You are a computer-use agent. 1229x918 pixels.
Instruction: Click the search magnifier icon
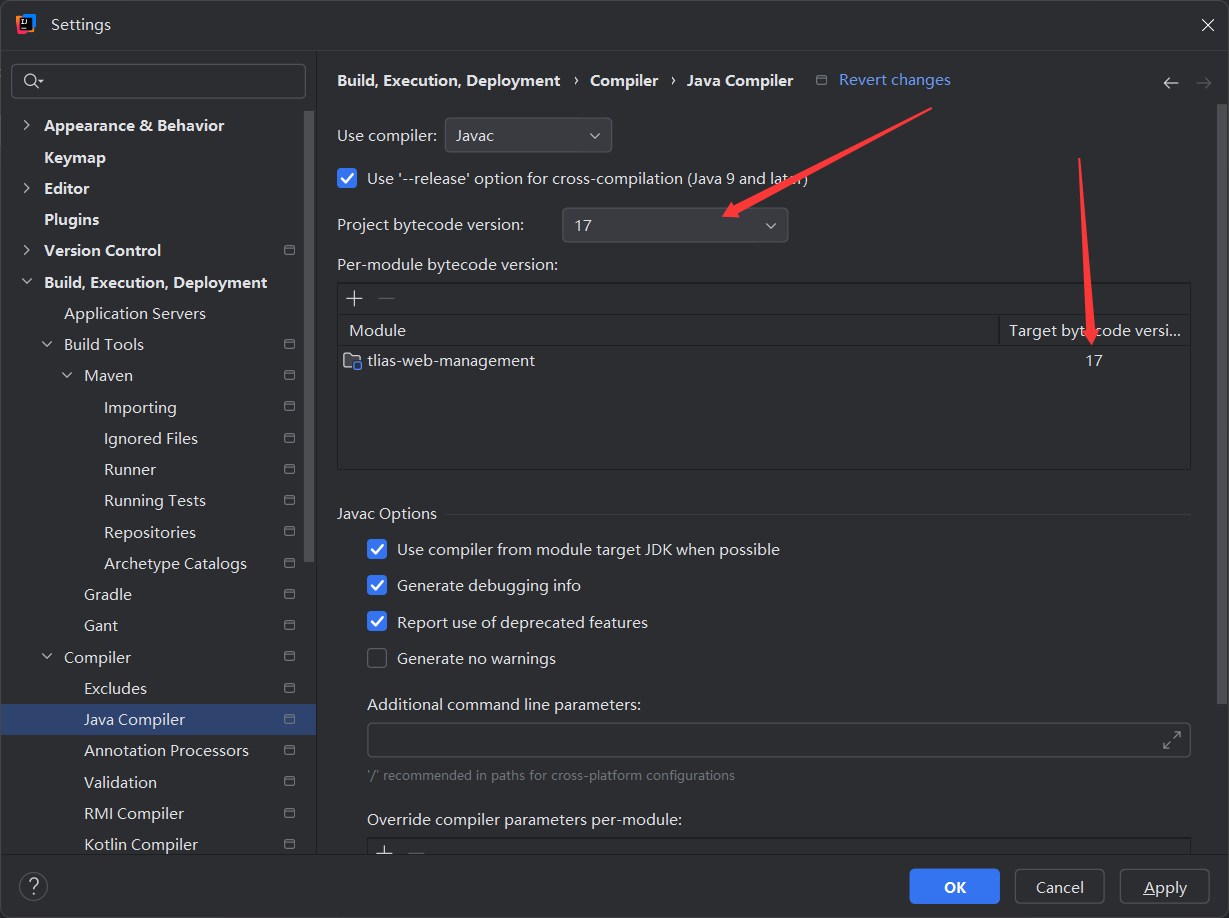click(32, 81)
